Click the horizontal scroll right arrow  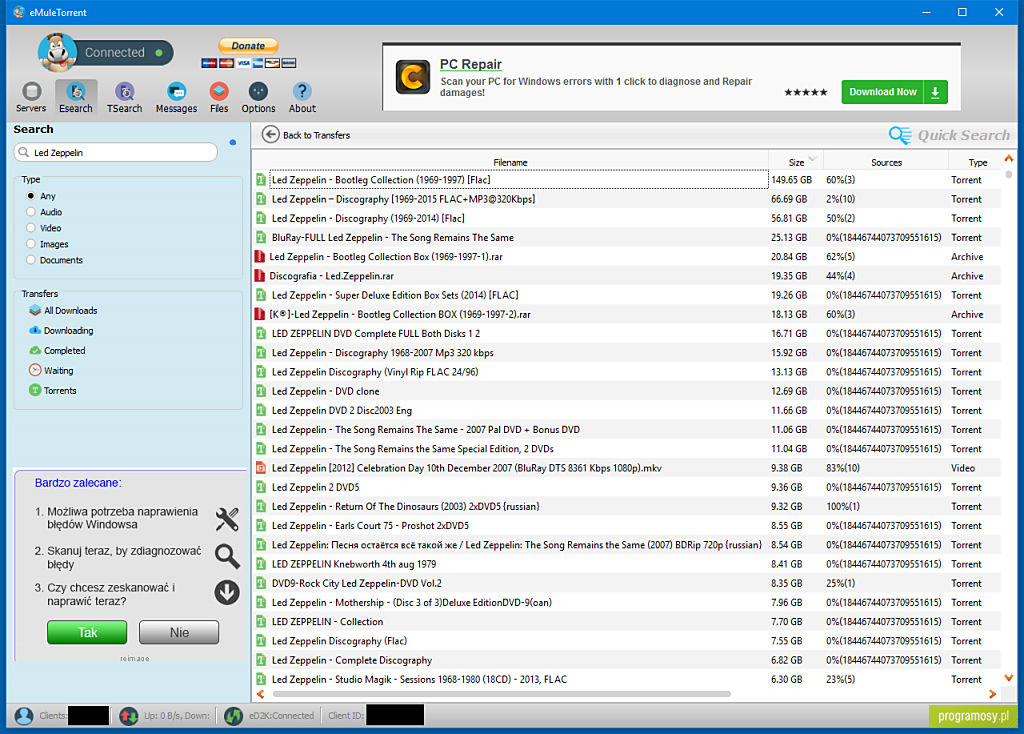click(x=993, y=694)
